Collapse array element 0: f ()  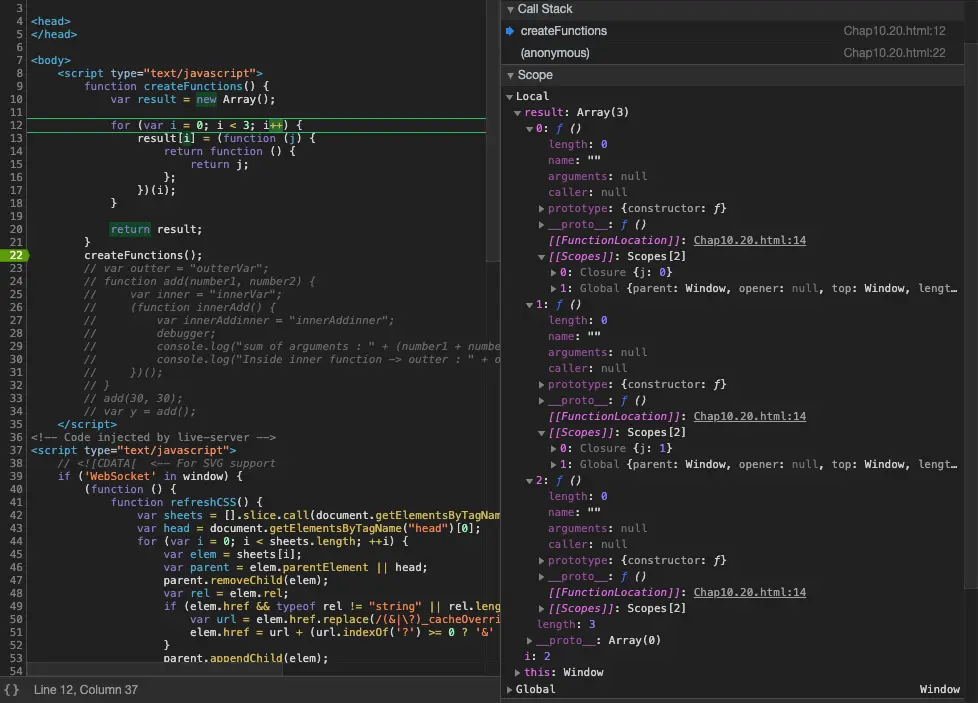pos(530,129)
